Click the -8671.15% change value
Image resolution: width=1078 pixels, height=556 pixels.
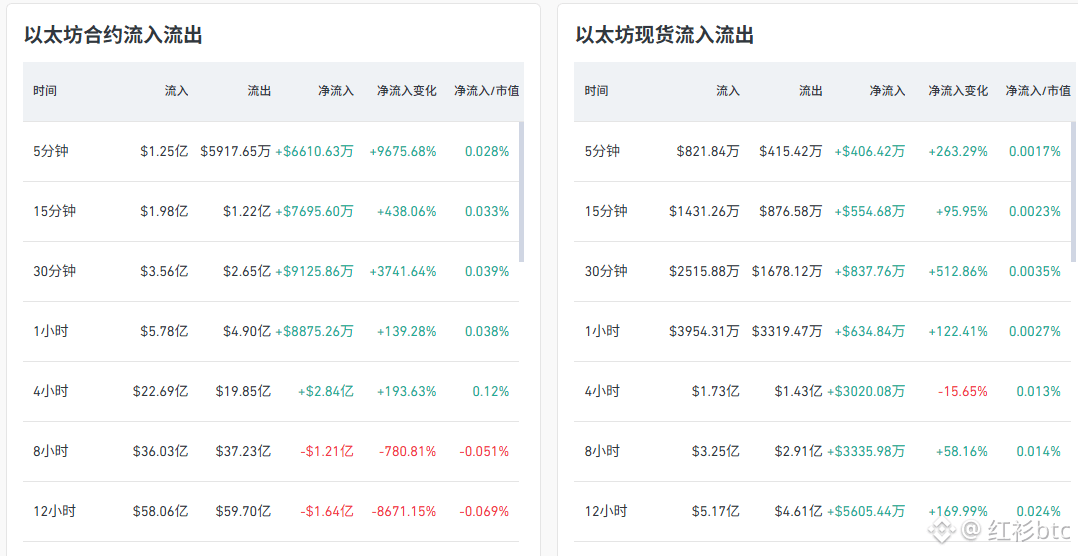(404, 511)
